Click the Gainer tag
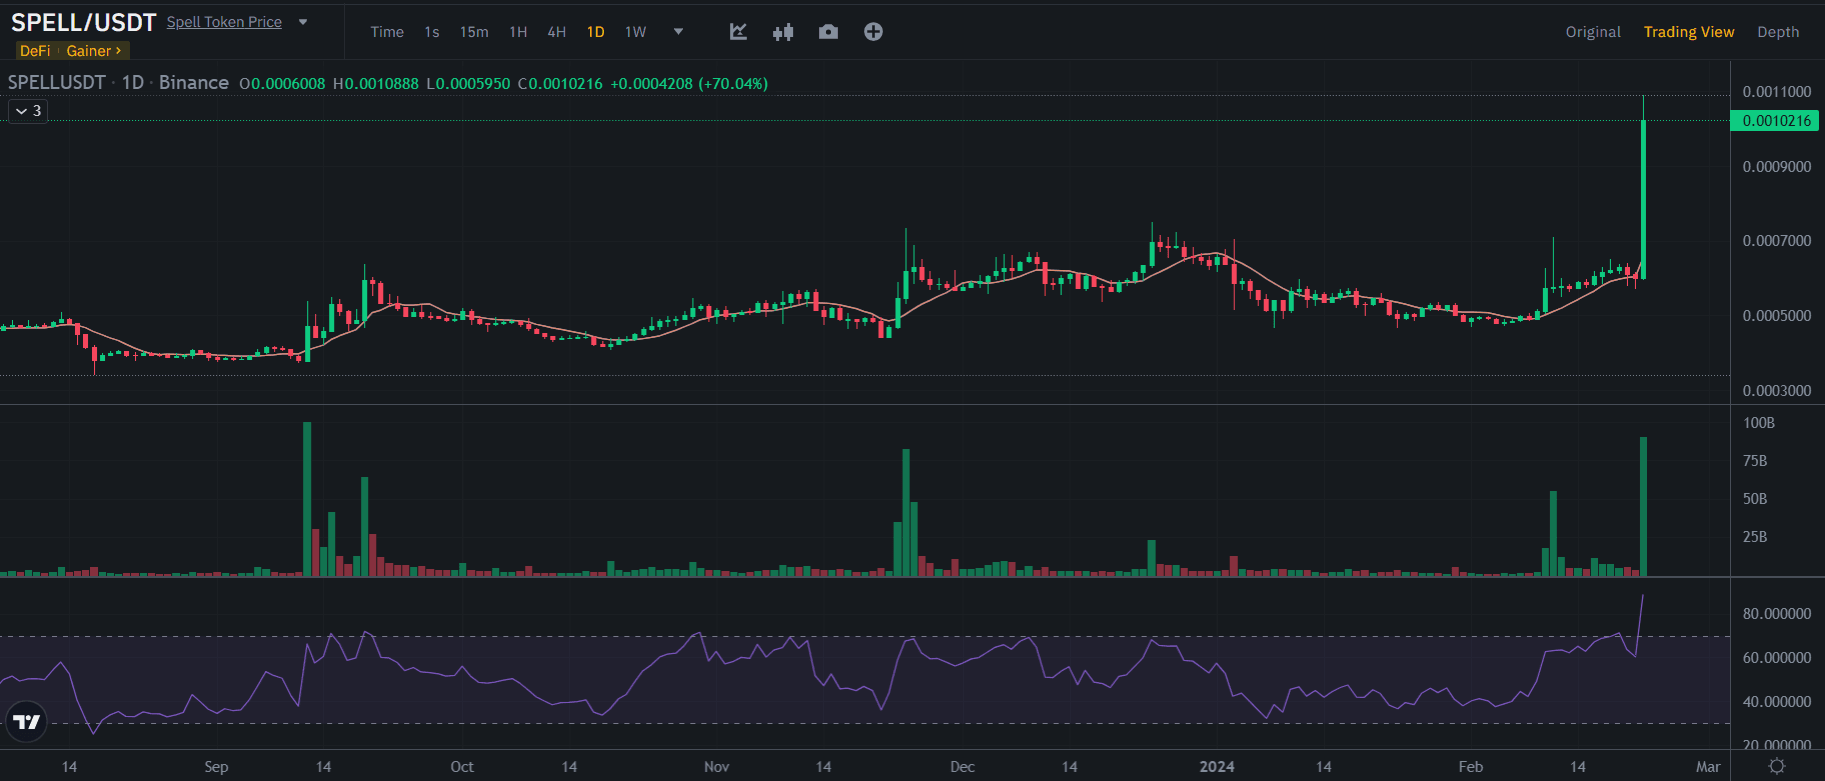The image size is (1825, 781). (x=93, y=51)
